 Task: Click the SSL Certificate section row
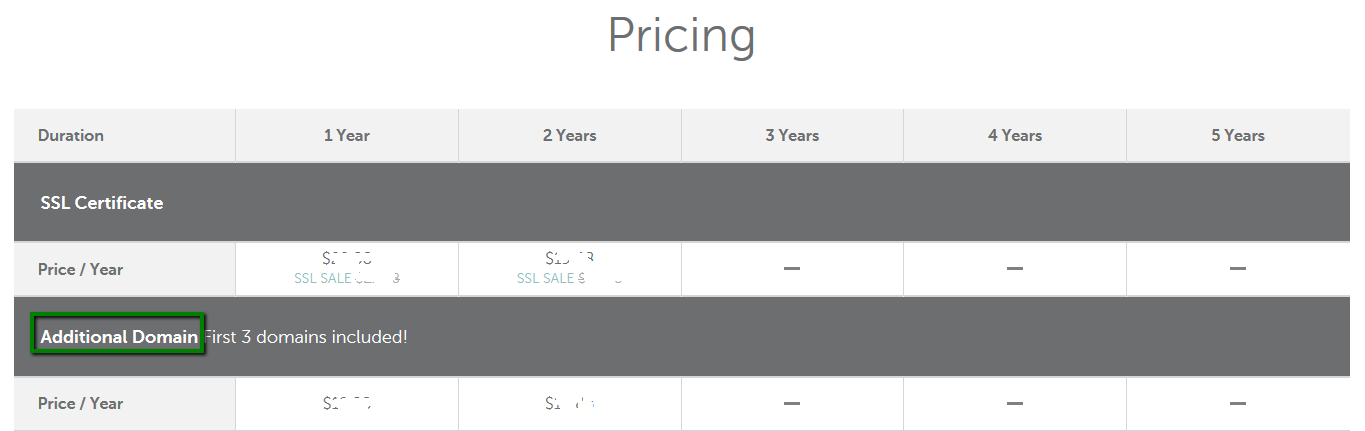[682, 202]
